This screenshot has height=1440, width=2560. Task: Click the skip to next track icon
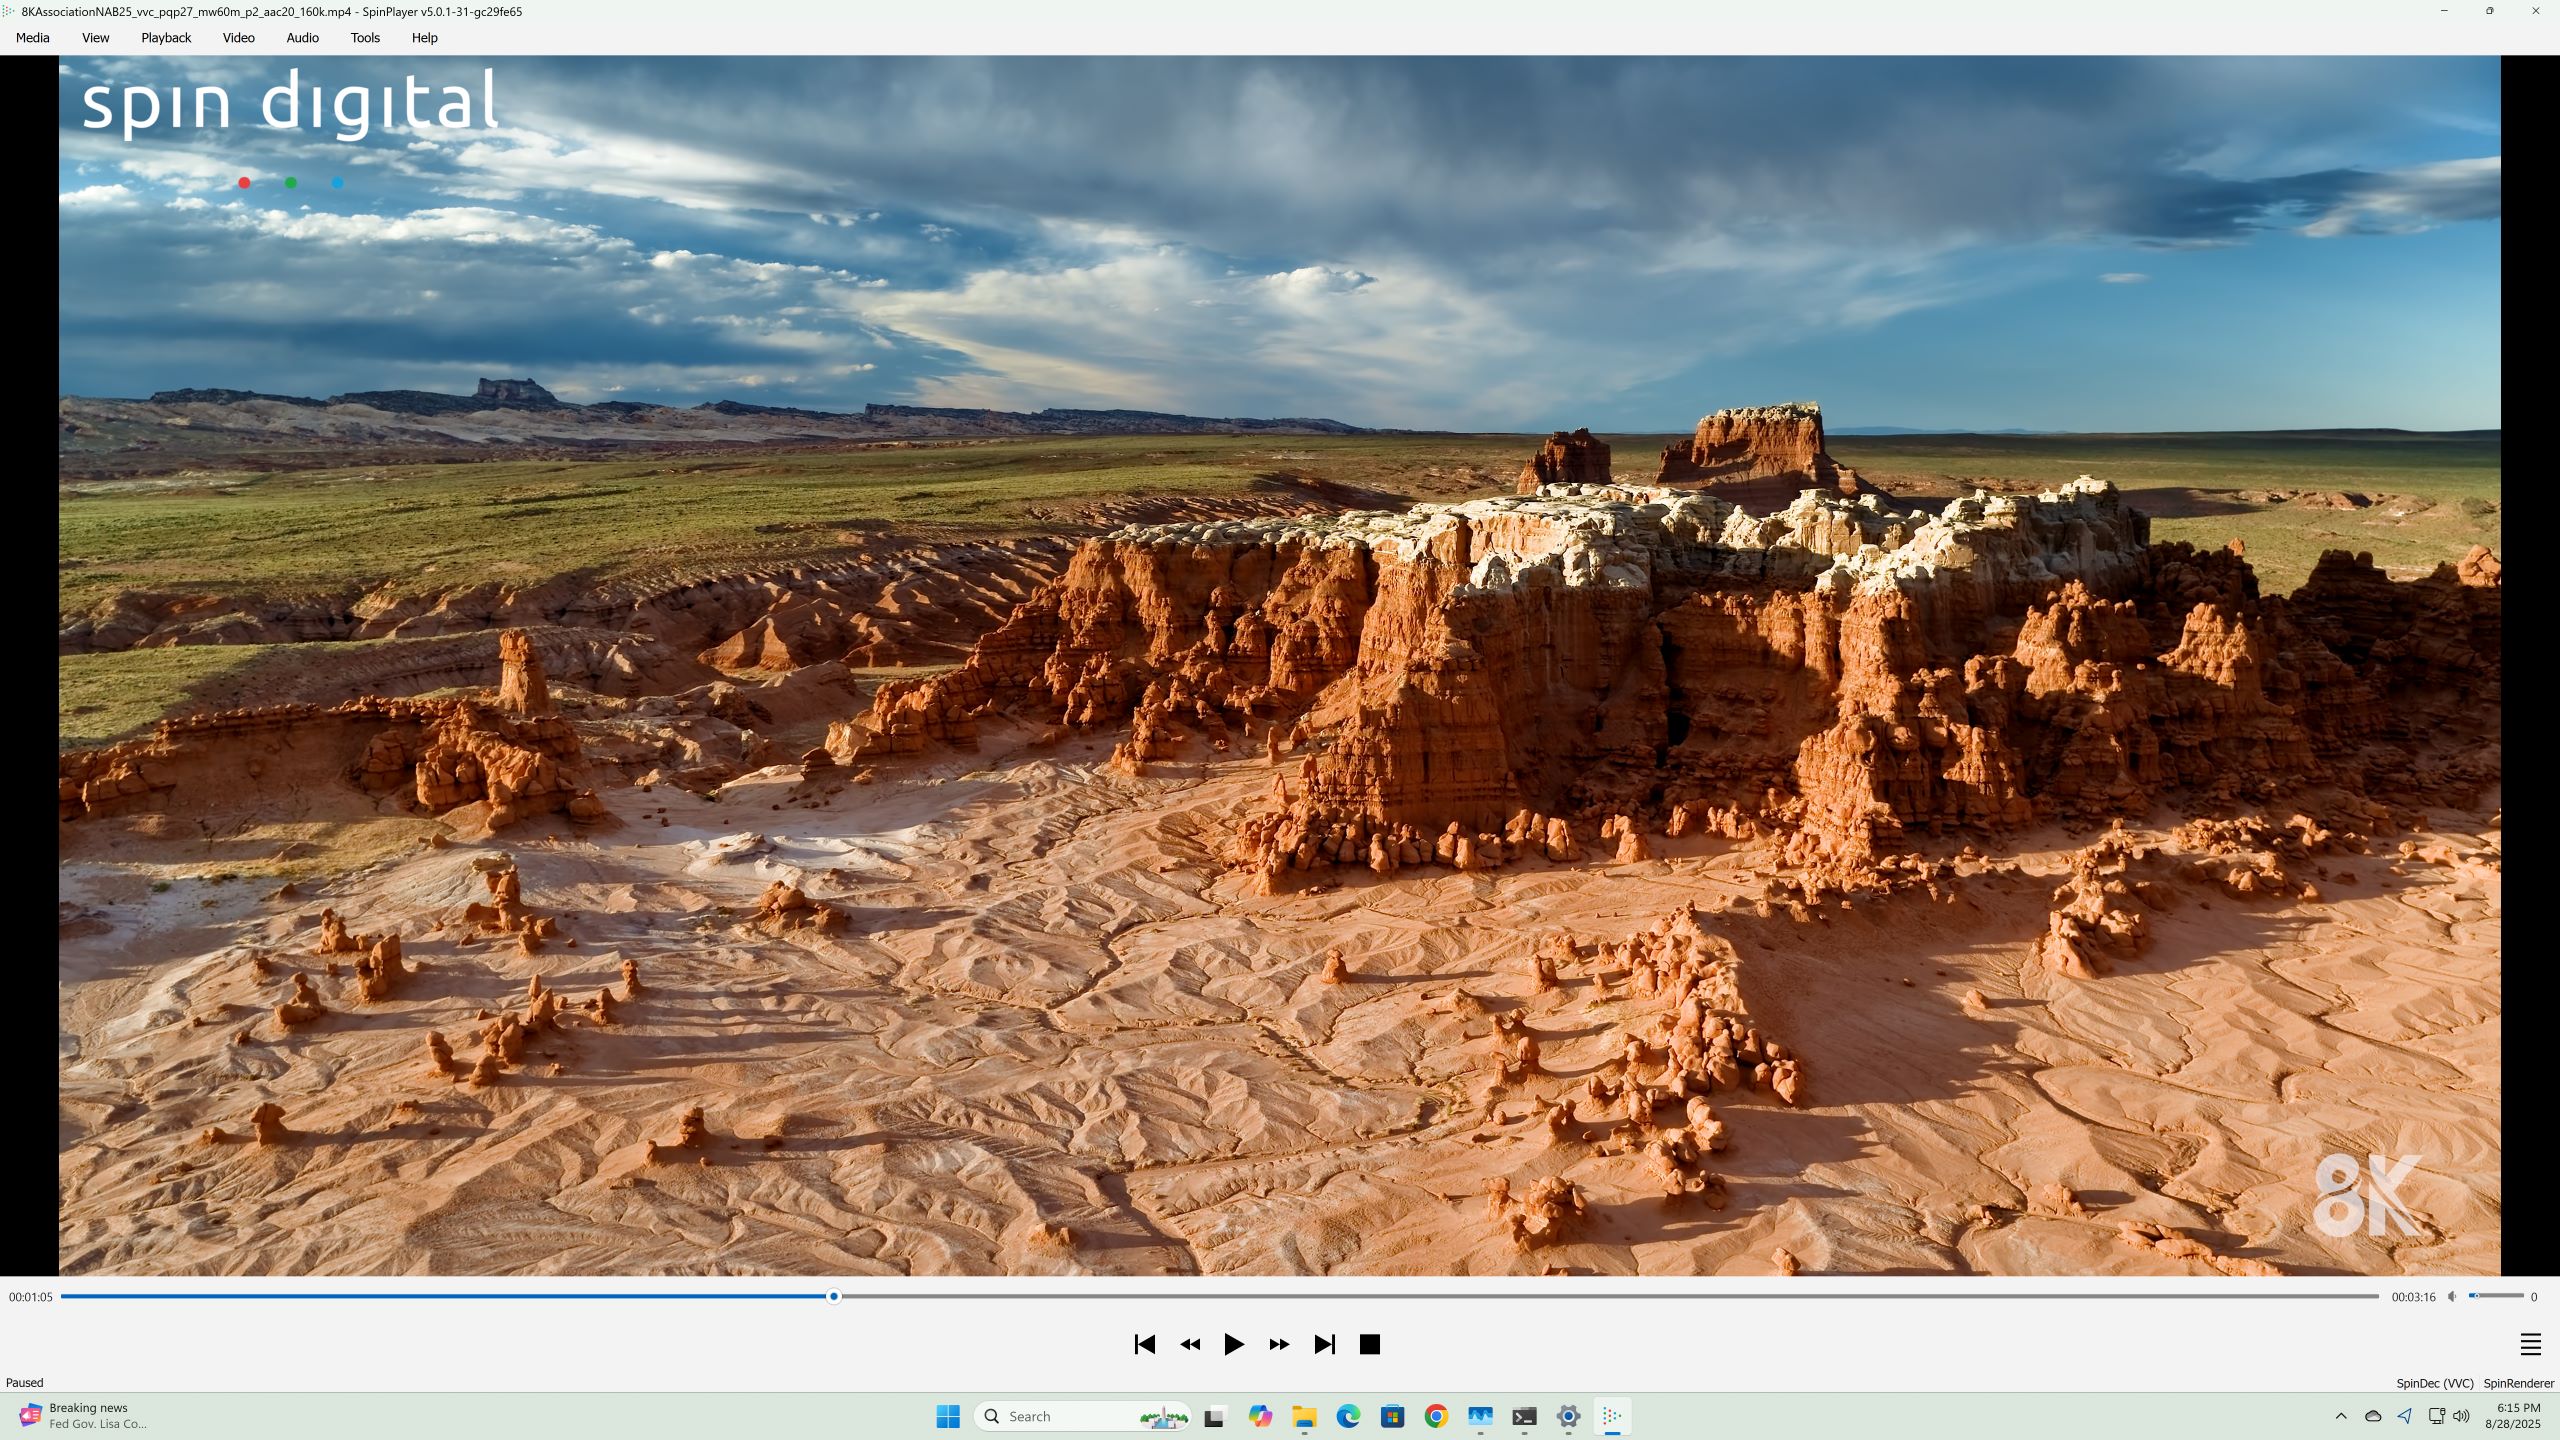tap(1324, 1344)
